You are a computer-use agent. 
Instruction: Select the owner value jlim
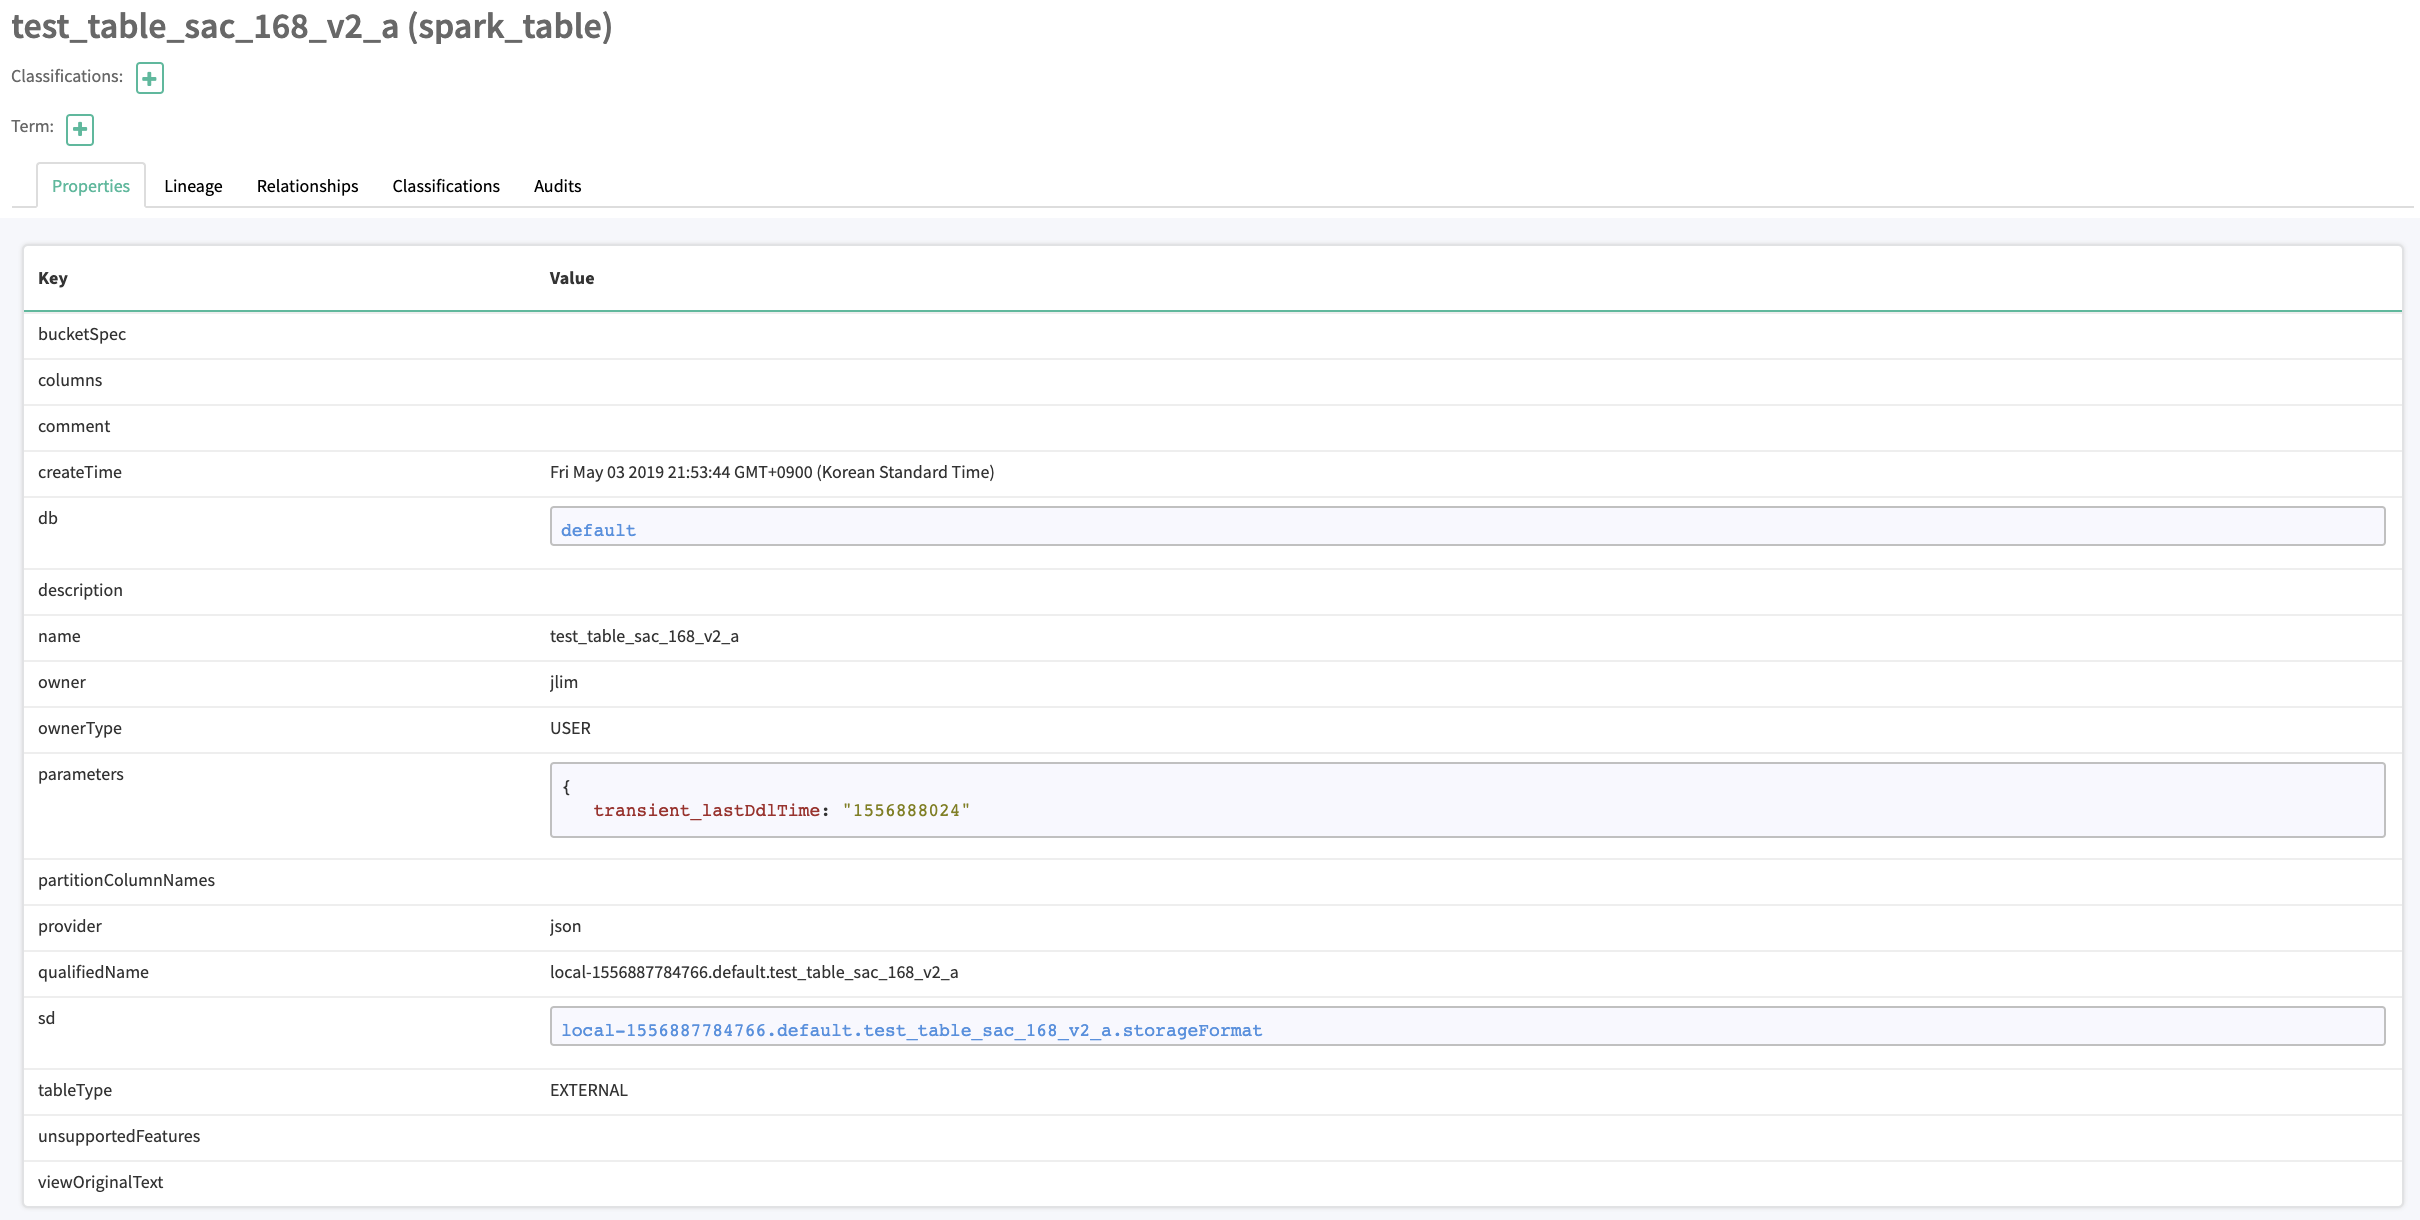pos(564,681)
